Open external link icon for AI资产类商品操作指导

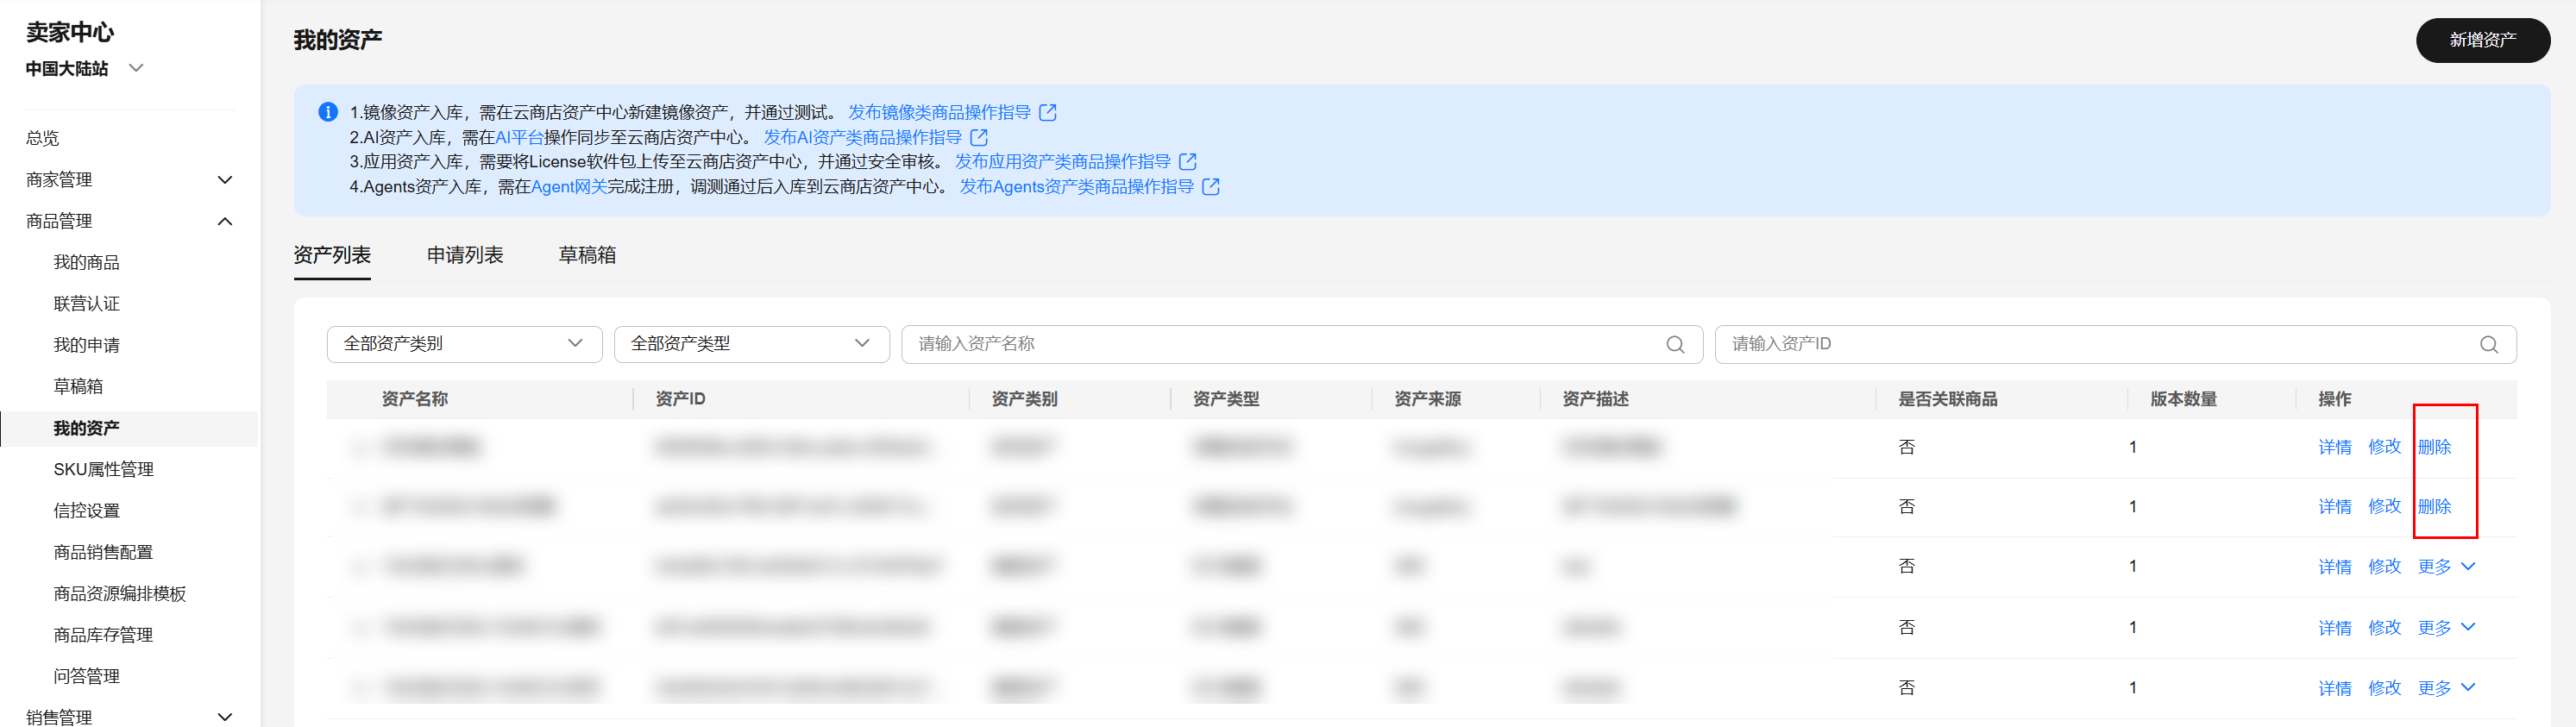coord(979,138)
